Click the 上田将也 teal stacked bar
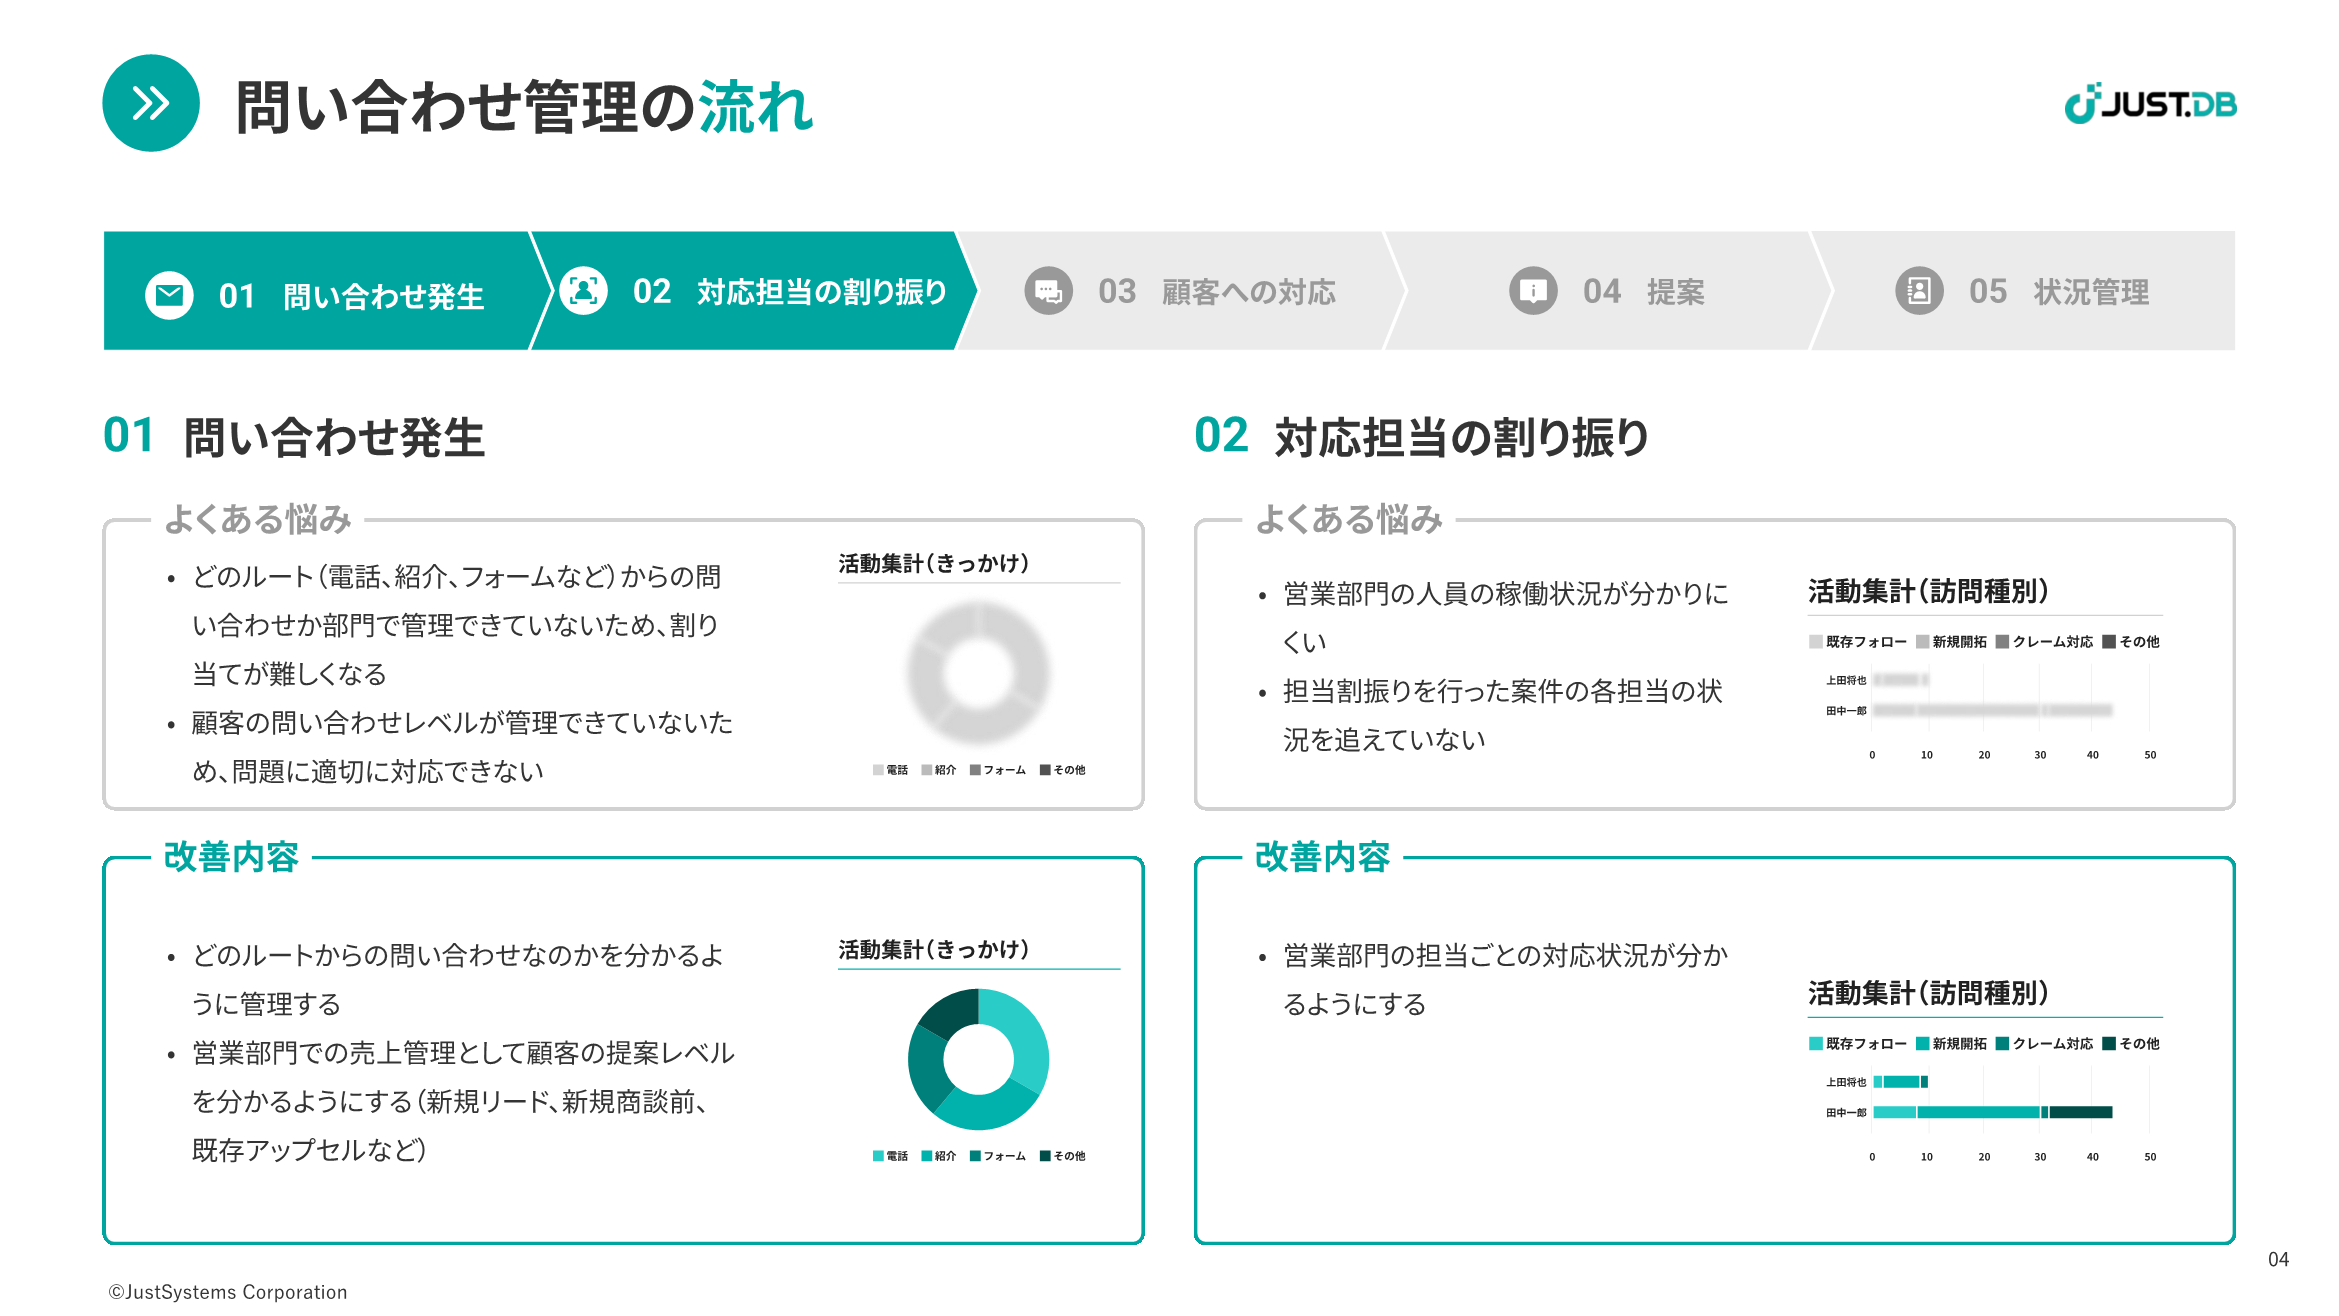 click(1900, 1081)
